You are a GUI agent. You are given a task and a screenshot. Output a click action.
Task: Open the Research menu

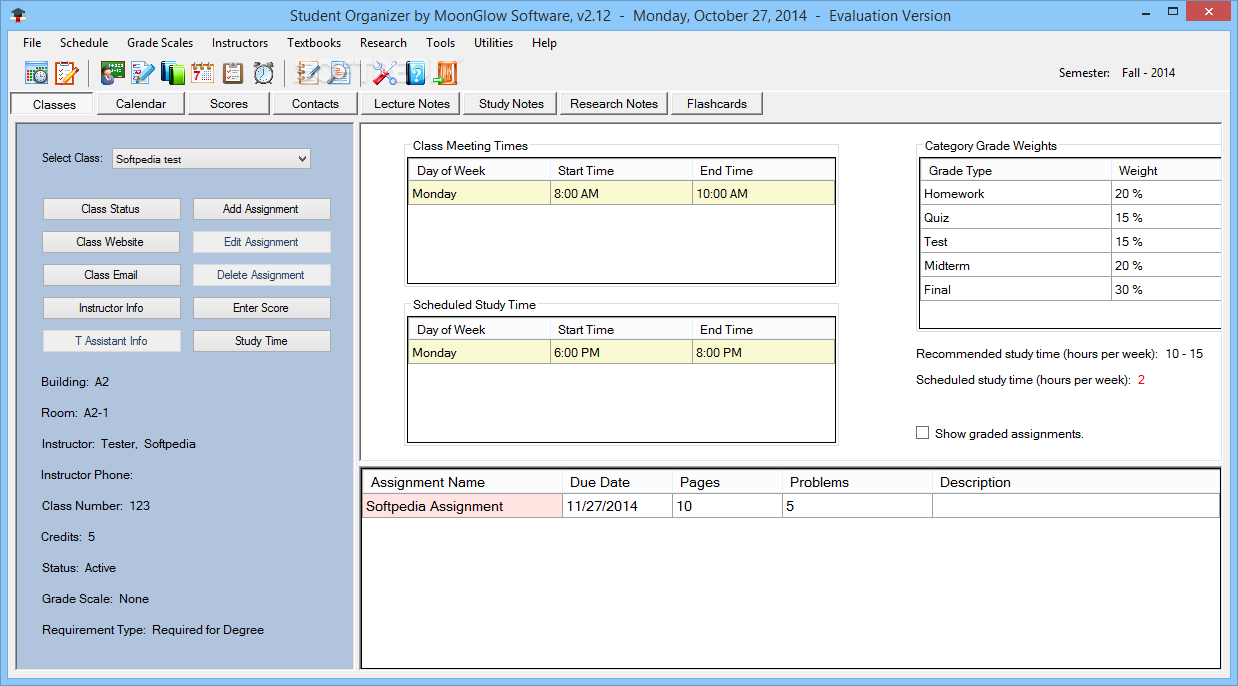[383, 43]
